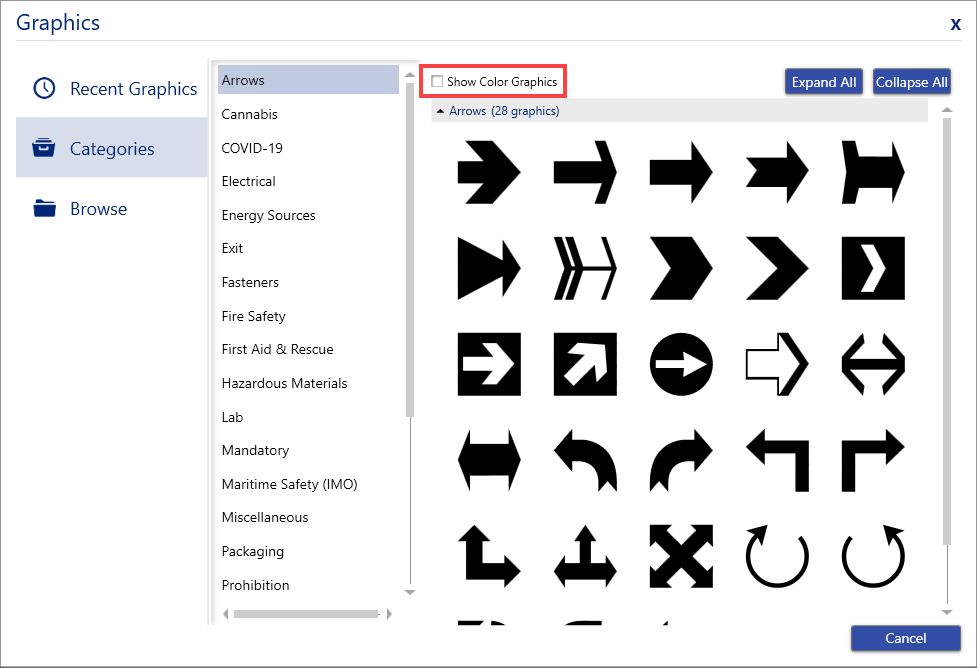Switch to the Categories tab
The image size is (977, 668).
tap(111, 149)
